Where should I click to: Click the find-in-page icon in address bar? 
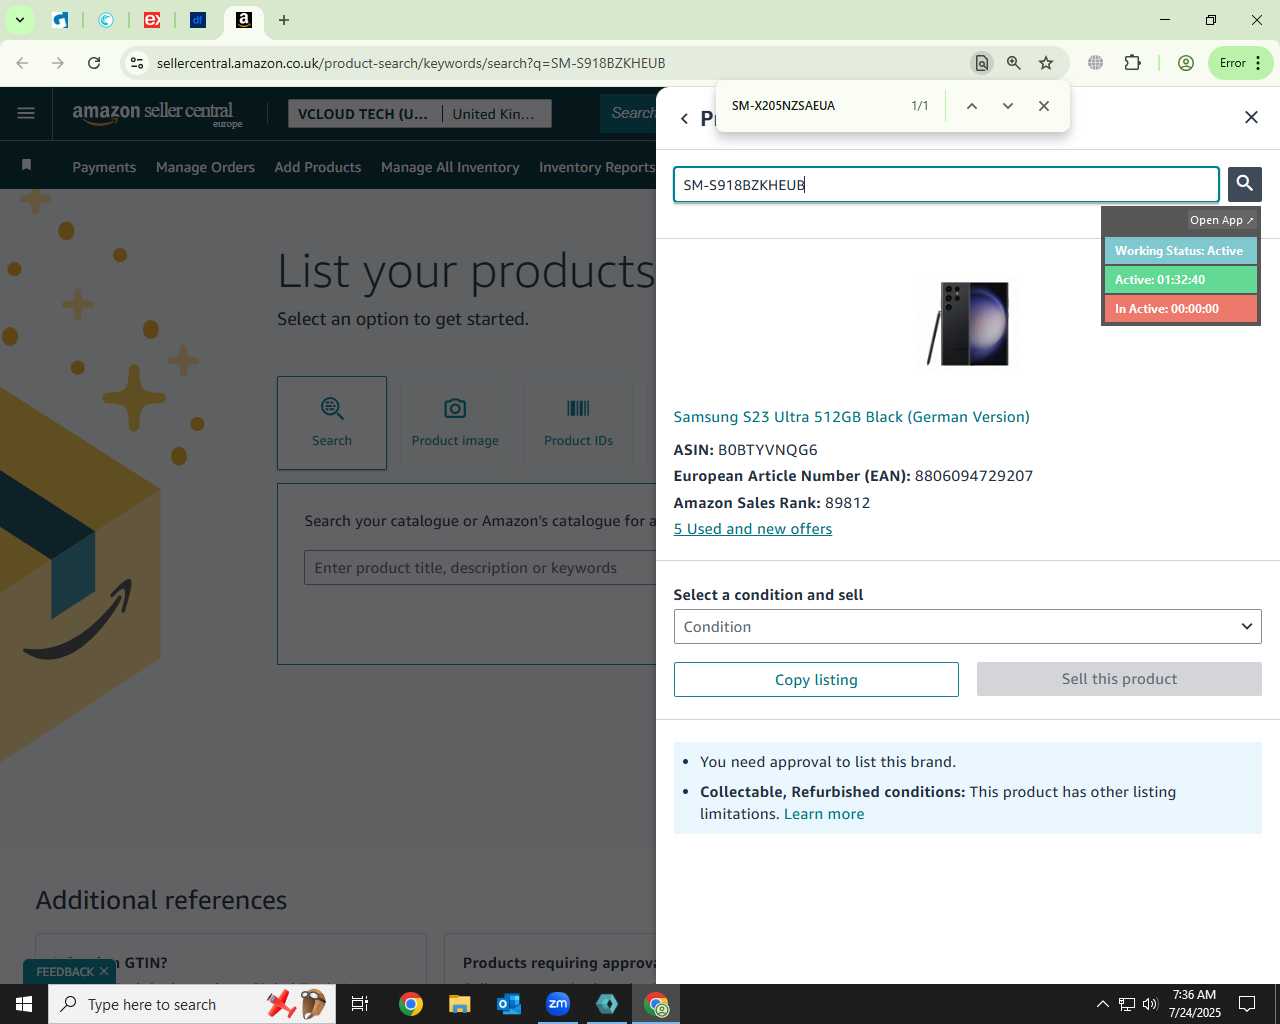pyautogui.click(x=982, y=63)
